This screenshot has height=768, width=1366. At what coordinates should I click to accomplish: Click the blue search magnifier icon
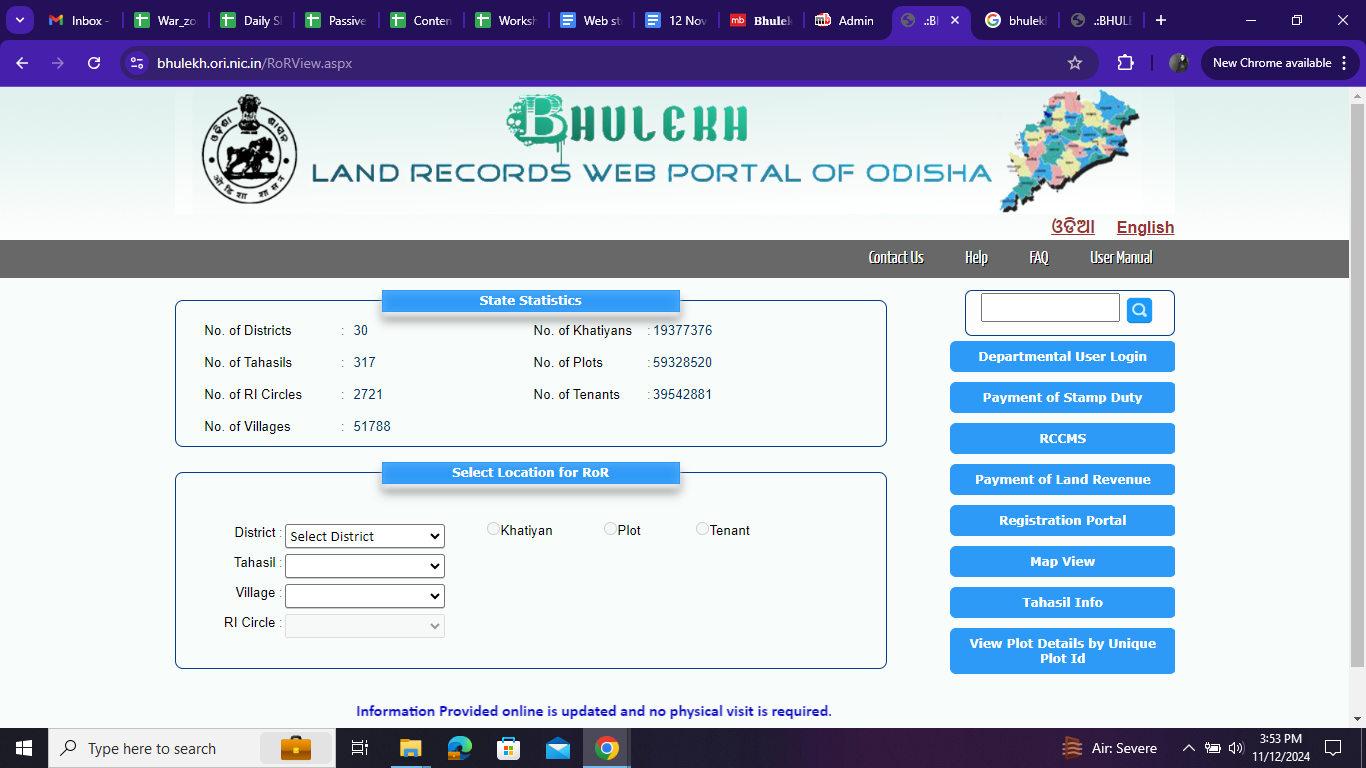pos(1139,310)
